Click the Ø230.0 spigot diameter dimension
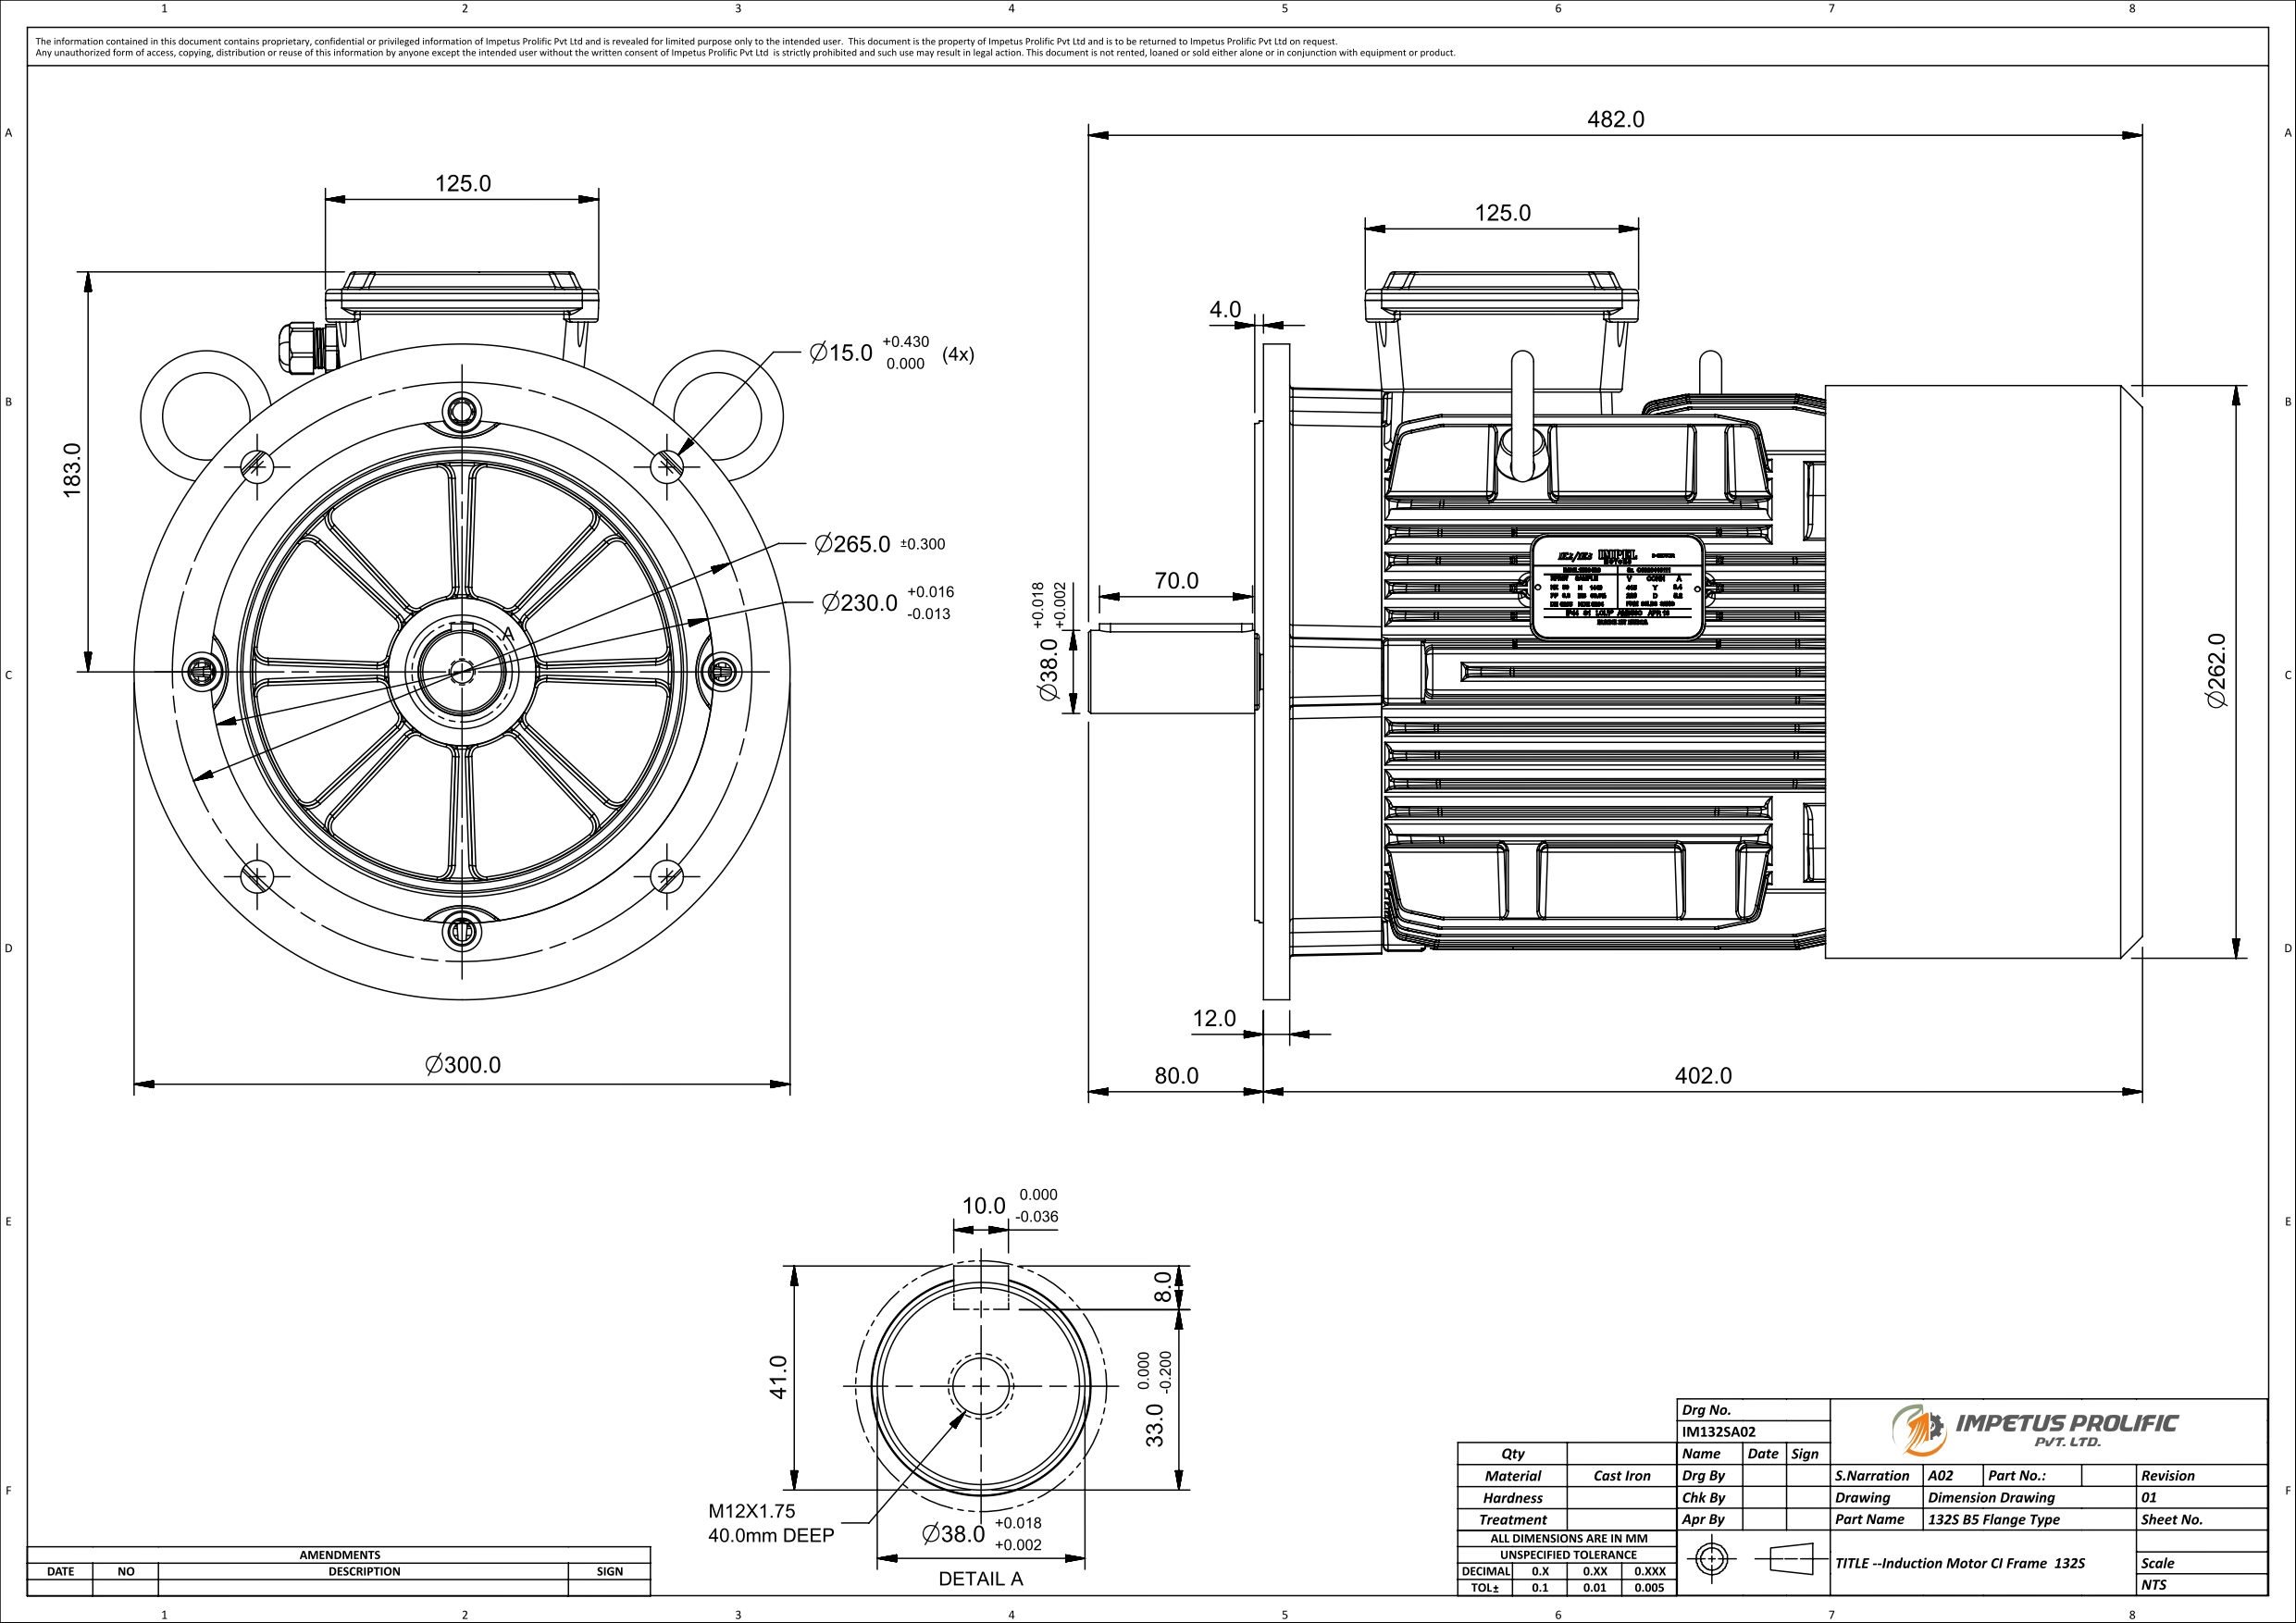2296x1623 pixels. [x=888, y=603]
